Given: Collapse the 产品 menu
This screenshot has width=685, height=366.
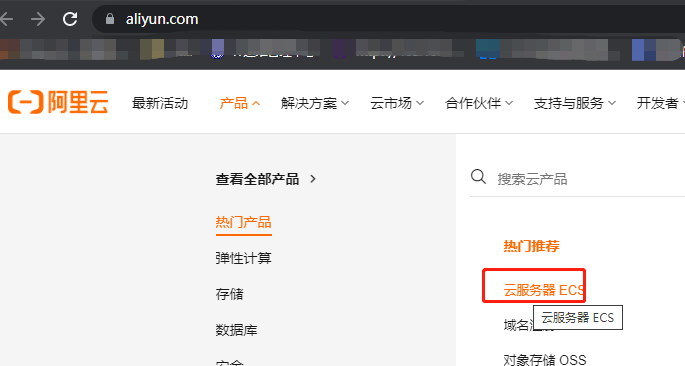Looking at the screenshot, I should click(239, 103).
